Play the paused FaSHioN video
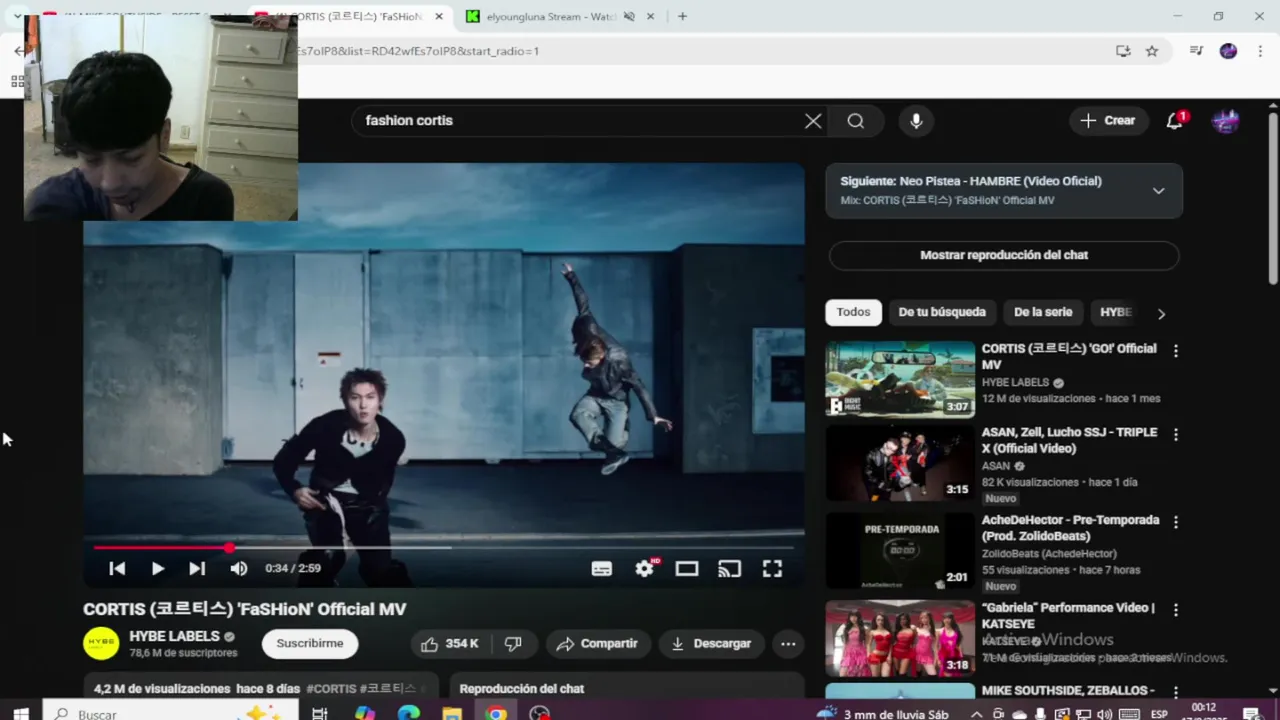Screen dimensions: 1280x720 (x=157, y=568)
